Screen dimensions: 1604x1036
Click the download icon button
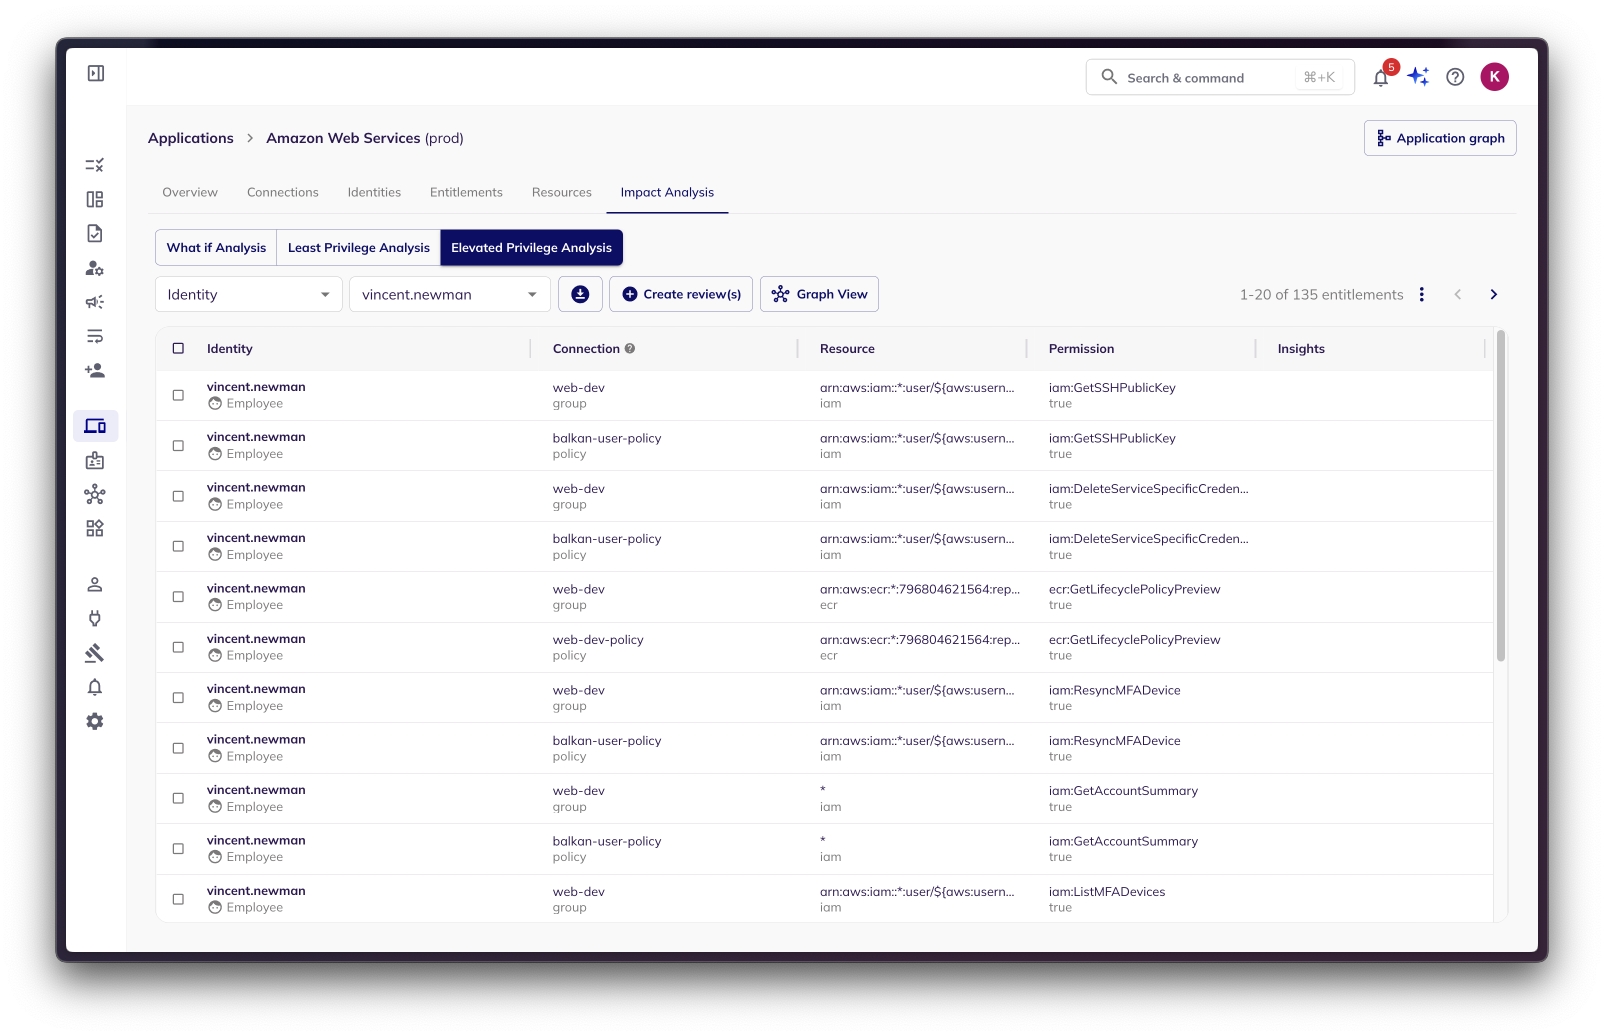click(x=580, y=294)
